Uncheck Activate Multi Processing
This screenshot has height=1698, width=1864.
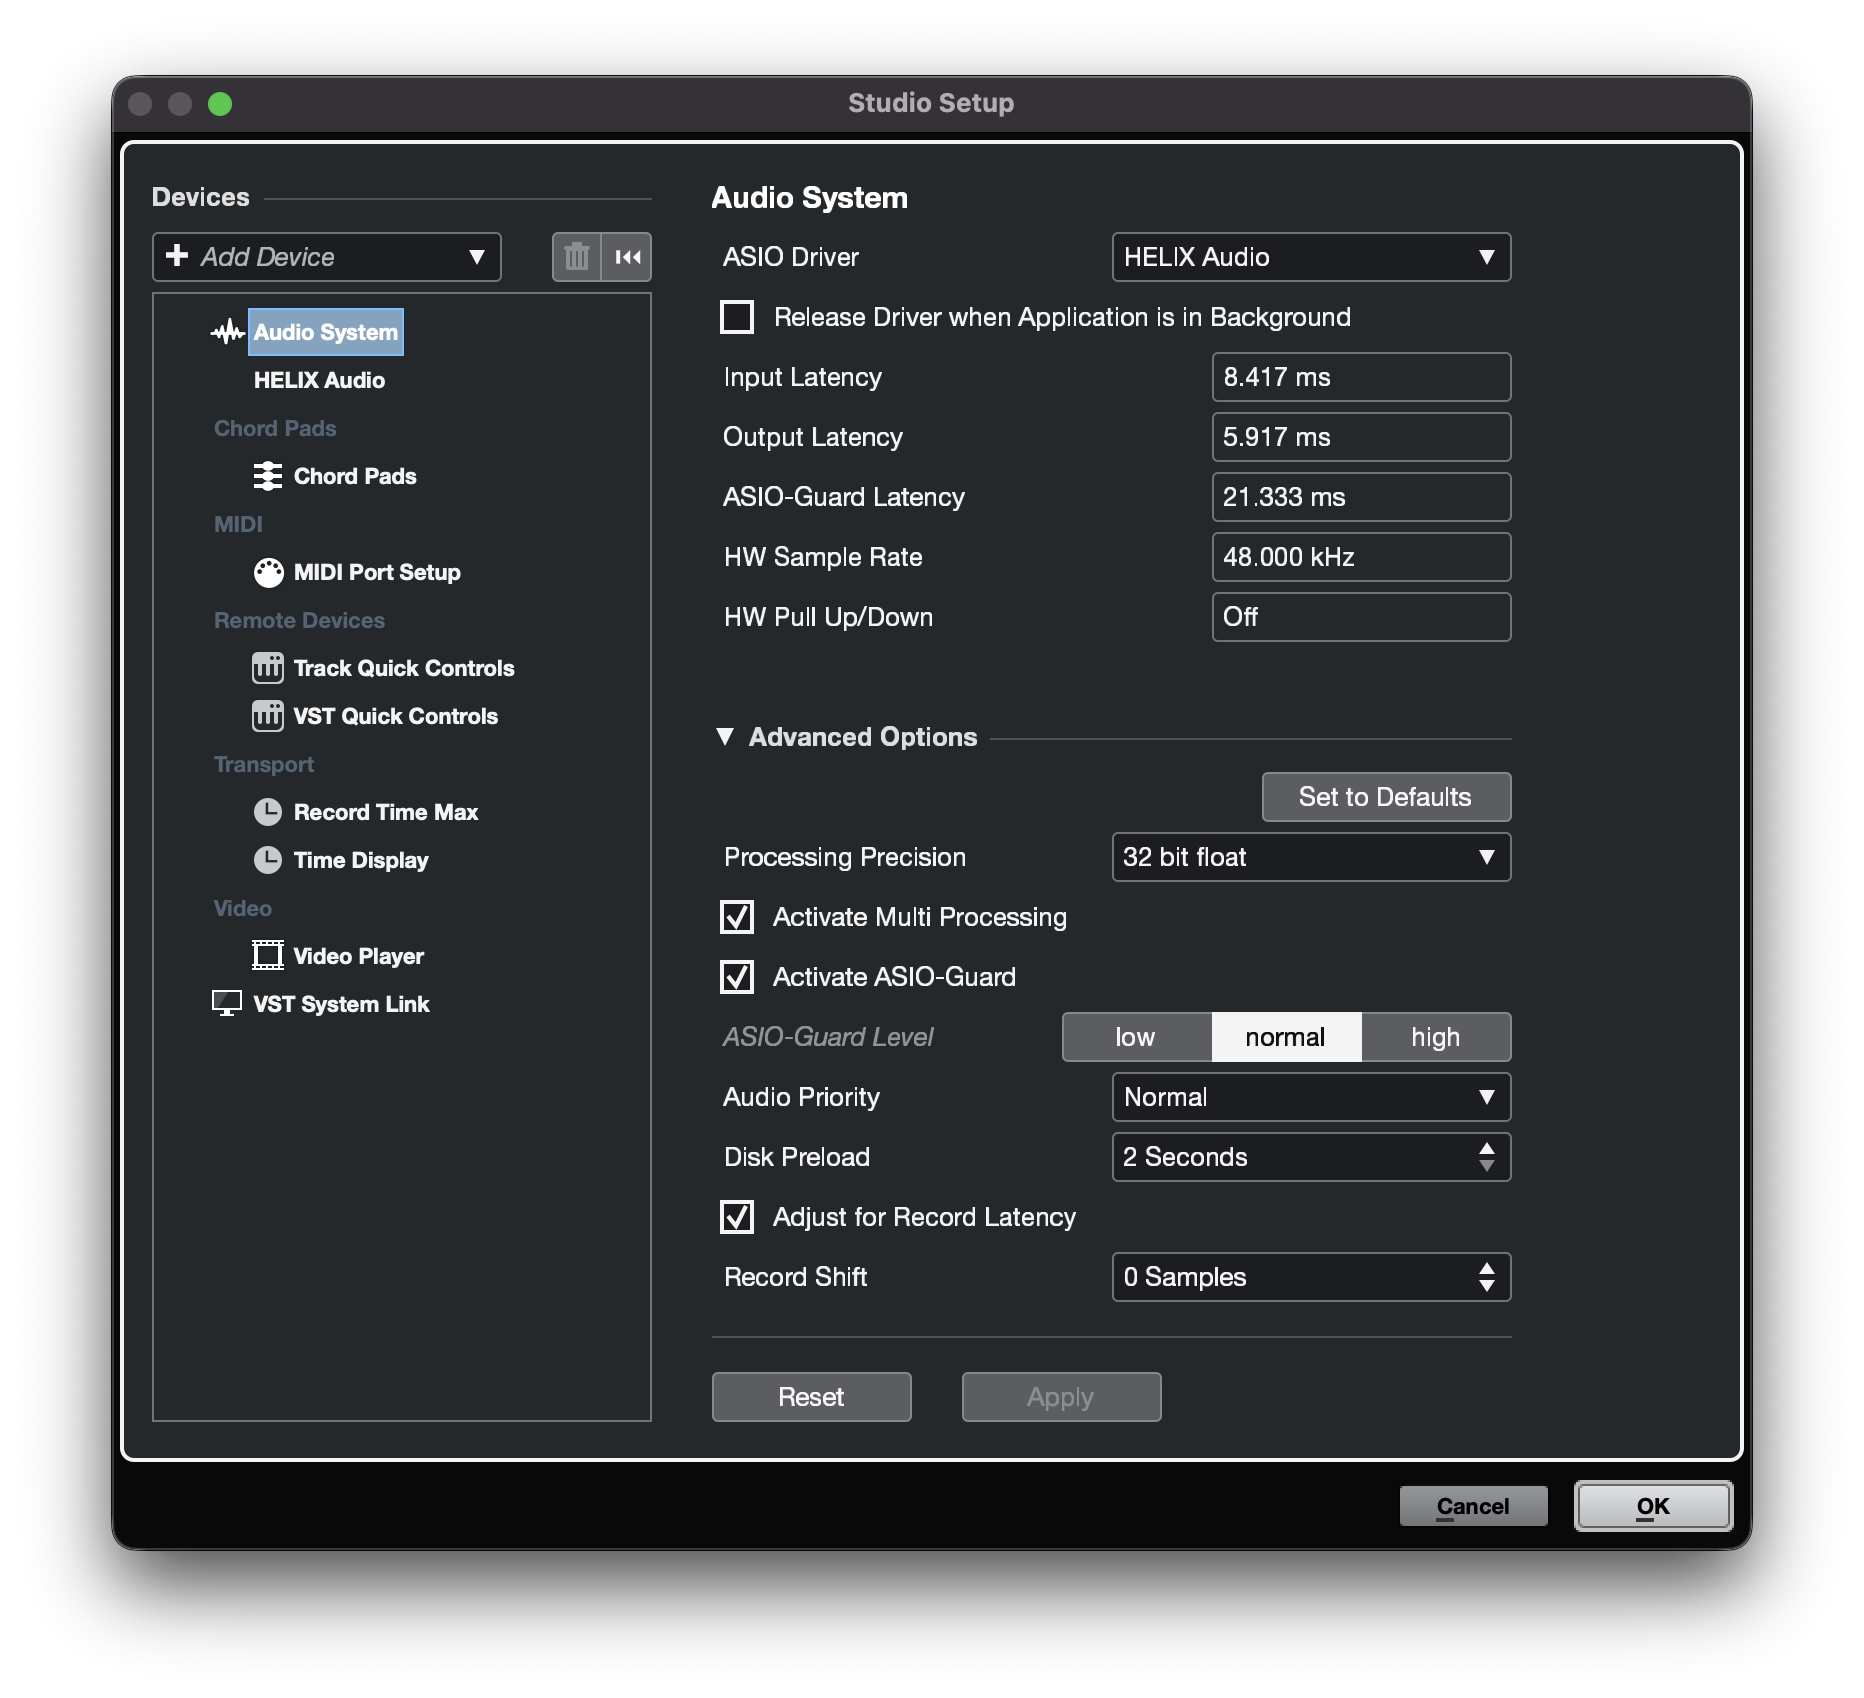737,917
